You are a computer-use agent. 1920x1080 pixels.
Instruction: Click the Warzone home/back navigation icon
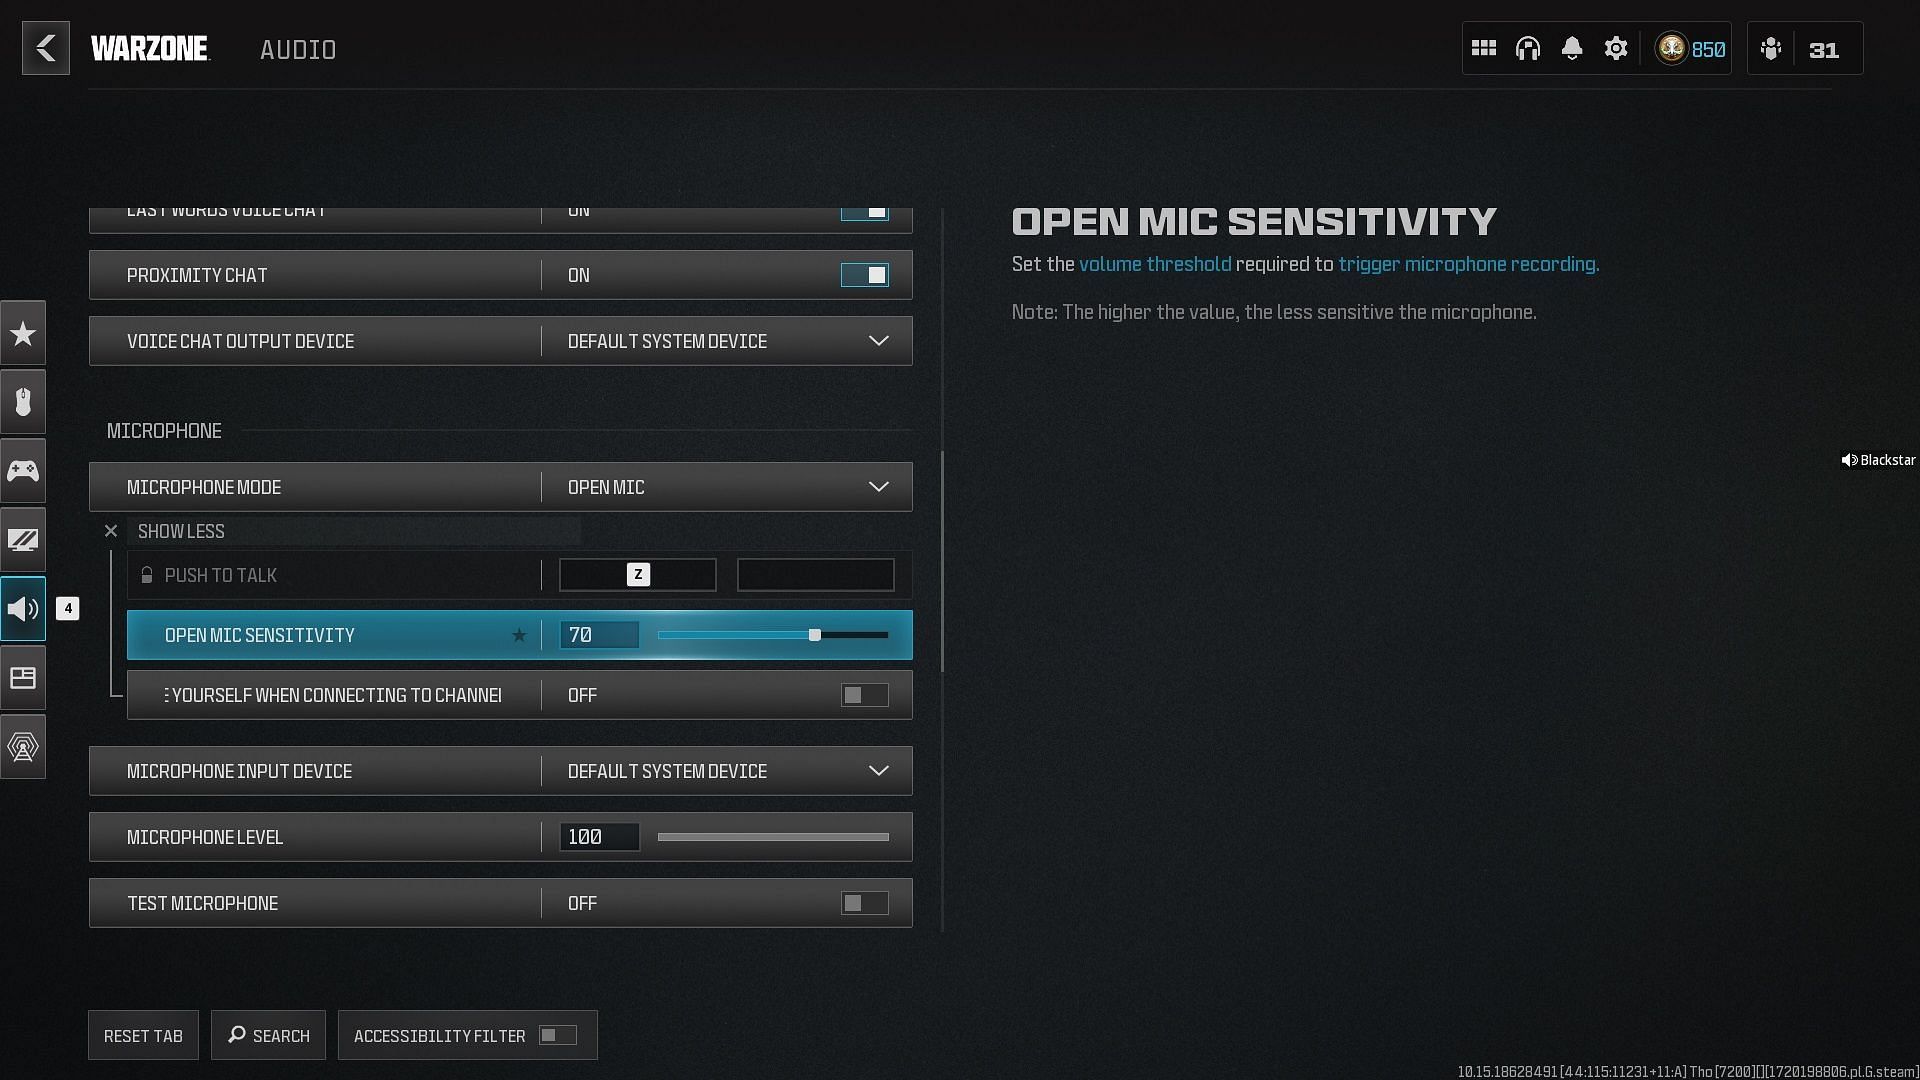46,47
